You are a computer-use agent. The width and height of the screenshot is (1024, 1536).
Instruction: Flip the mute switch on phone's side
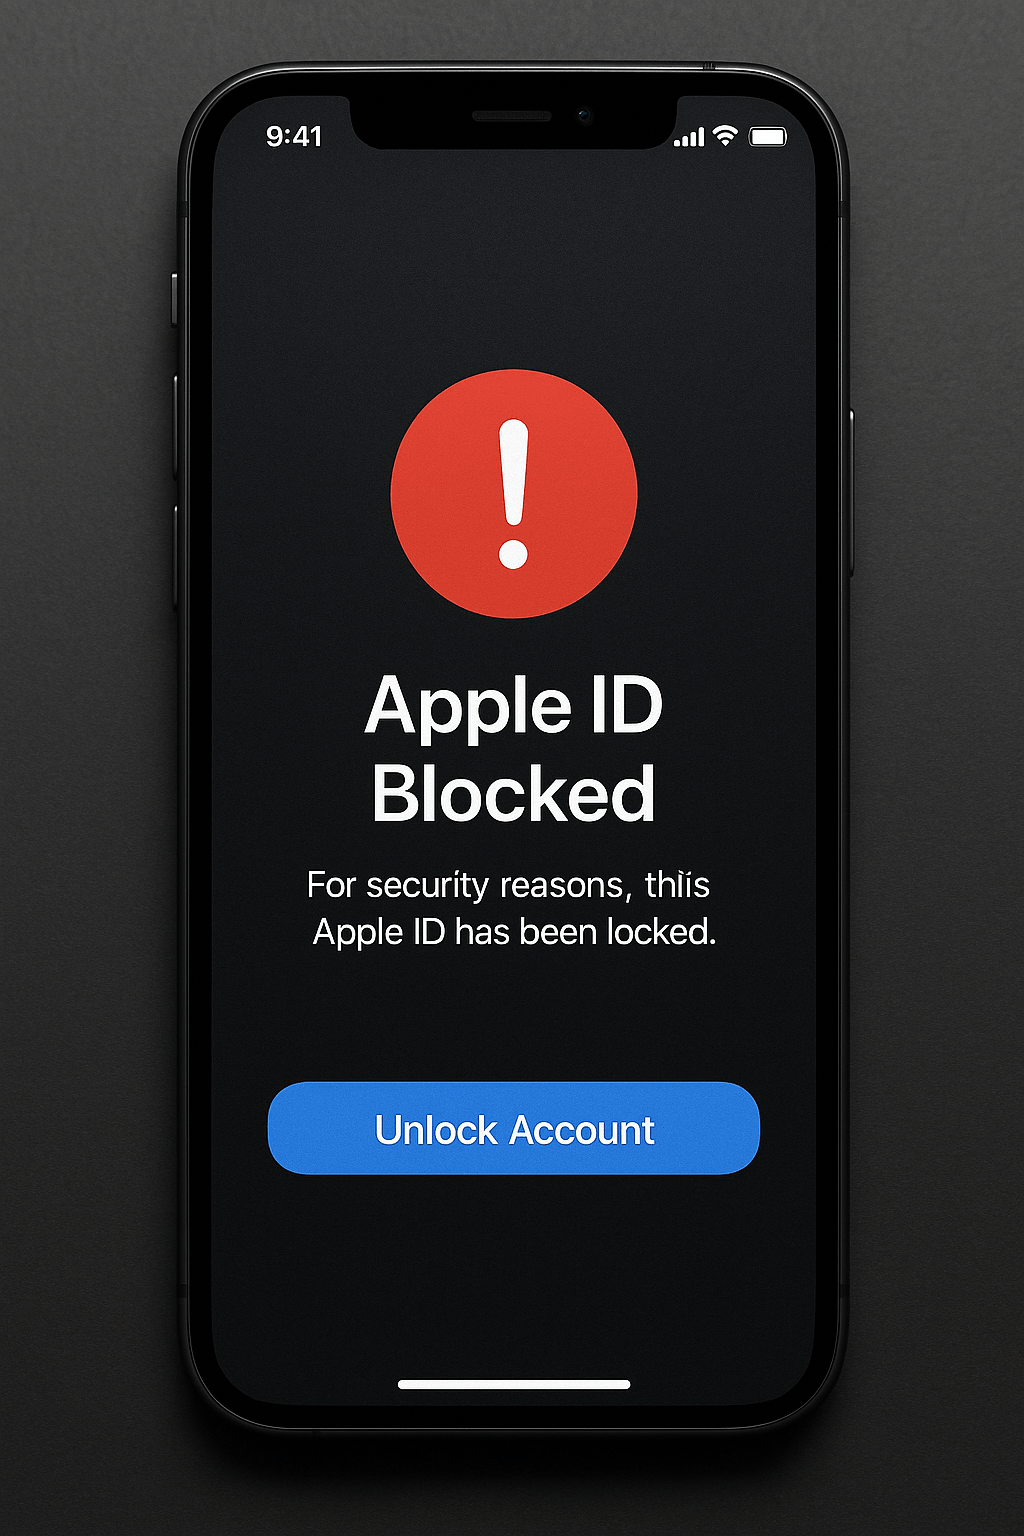[175, 299]
